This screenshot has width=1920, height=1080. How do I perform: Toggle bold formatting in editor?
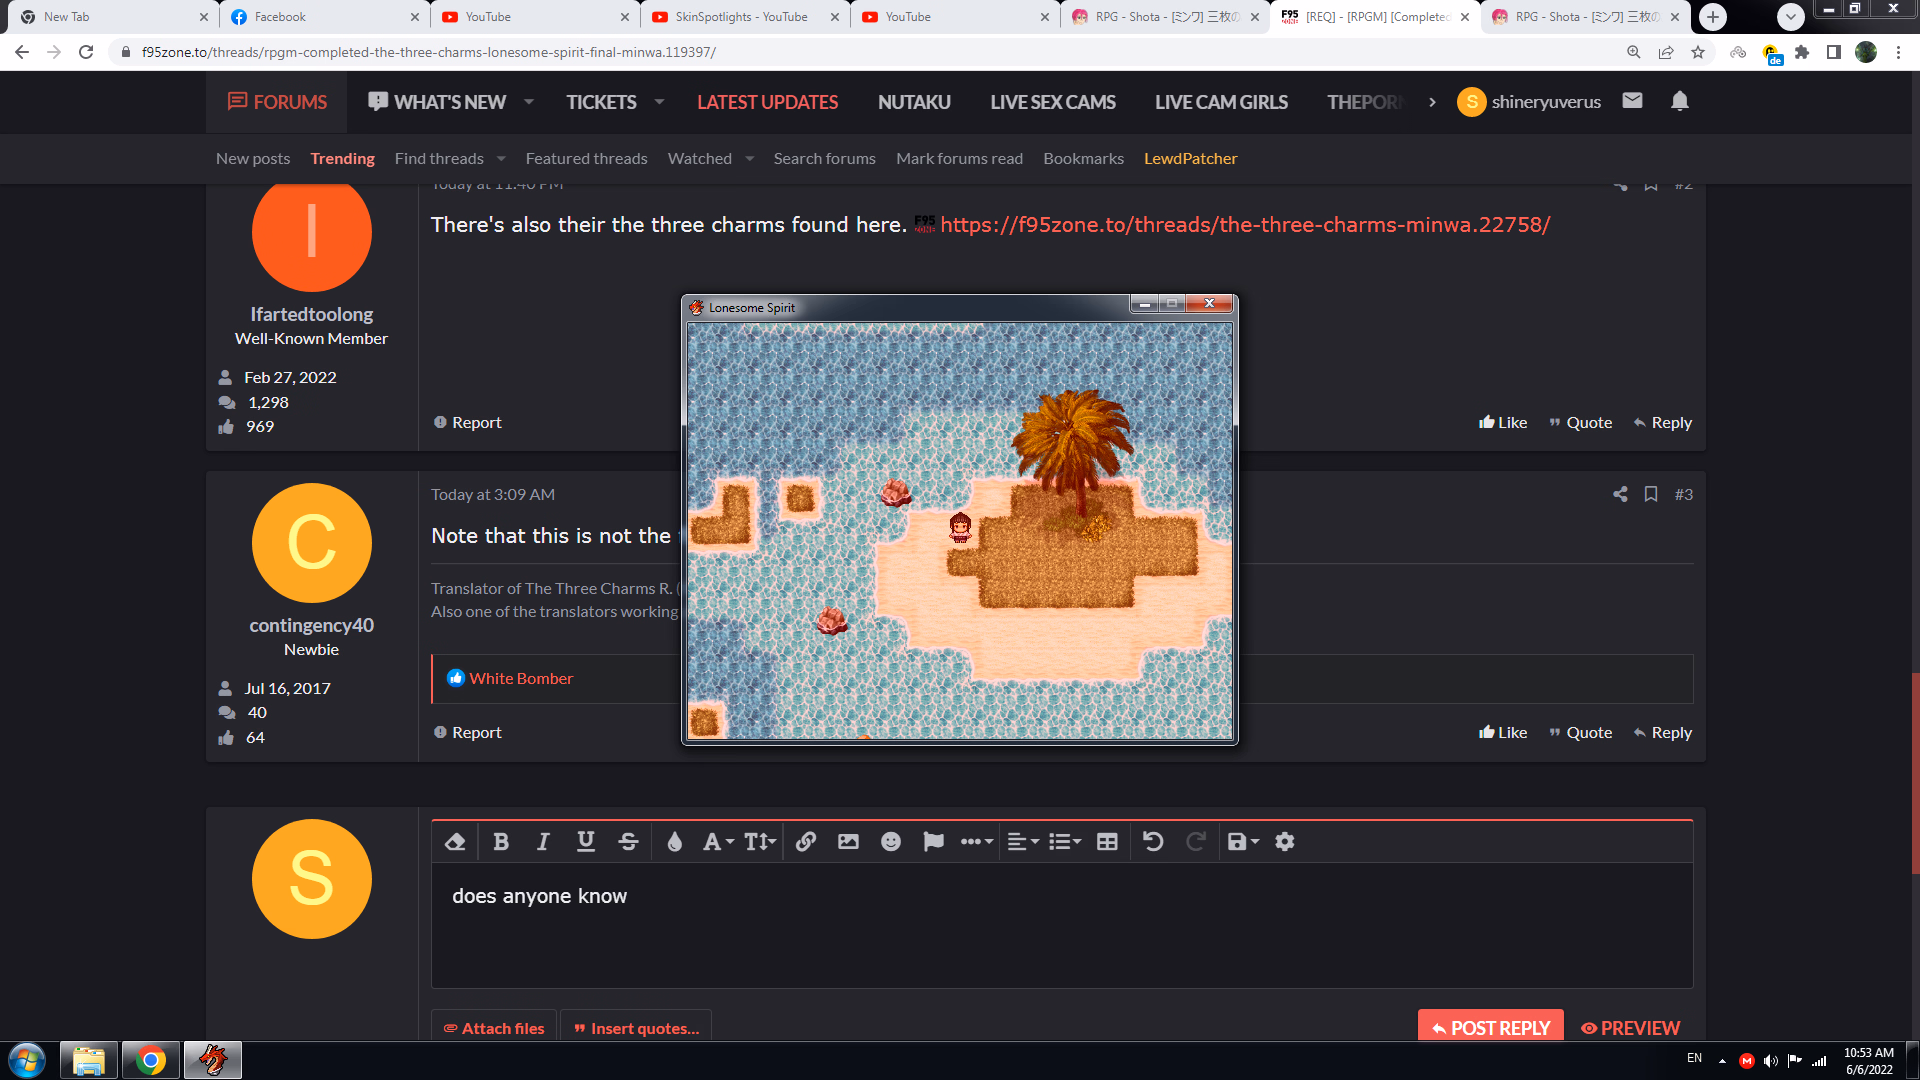point(501,842)
